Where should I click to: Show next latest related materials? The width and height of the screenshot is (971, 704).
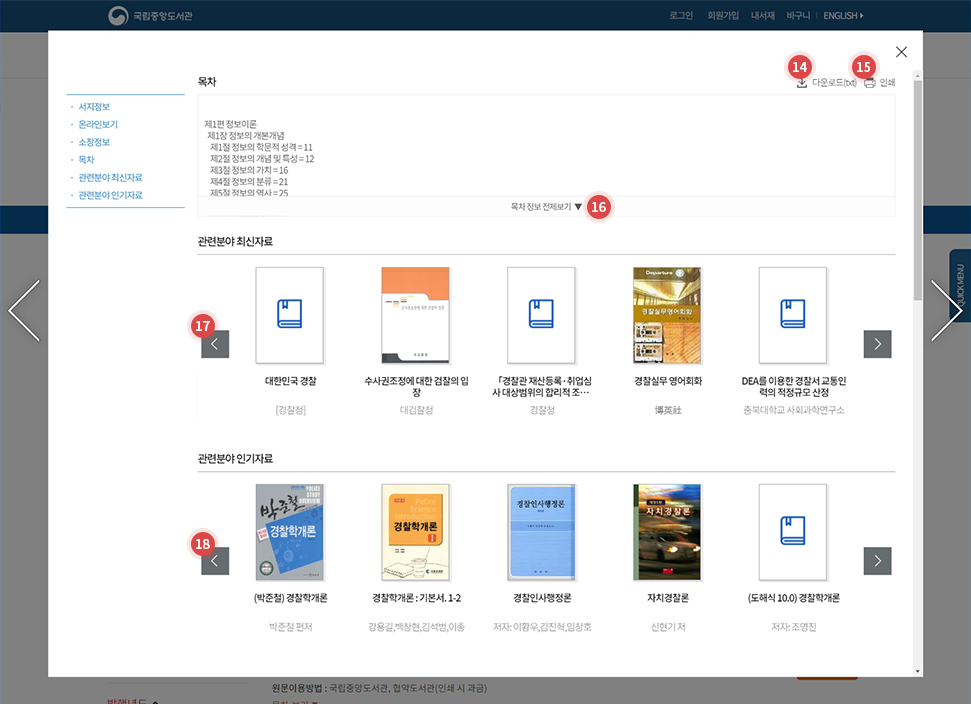coord(877,344)
